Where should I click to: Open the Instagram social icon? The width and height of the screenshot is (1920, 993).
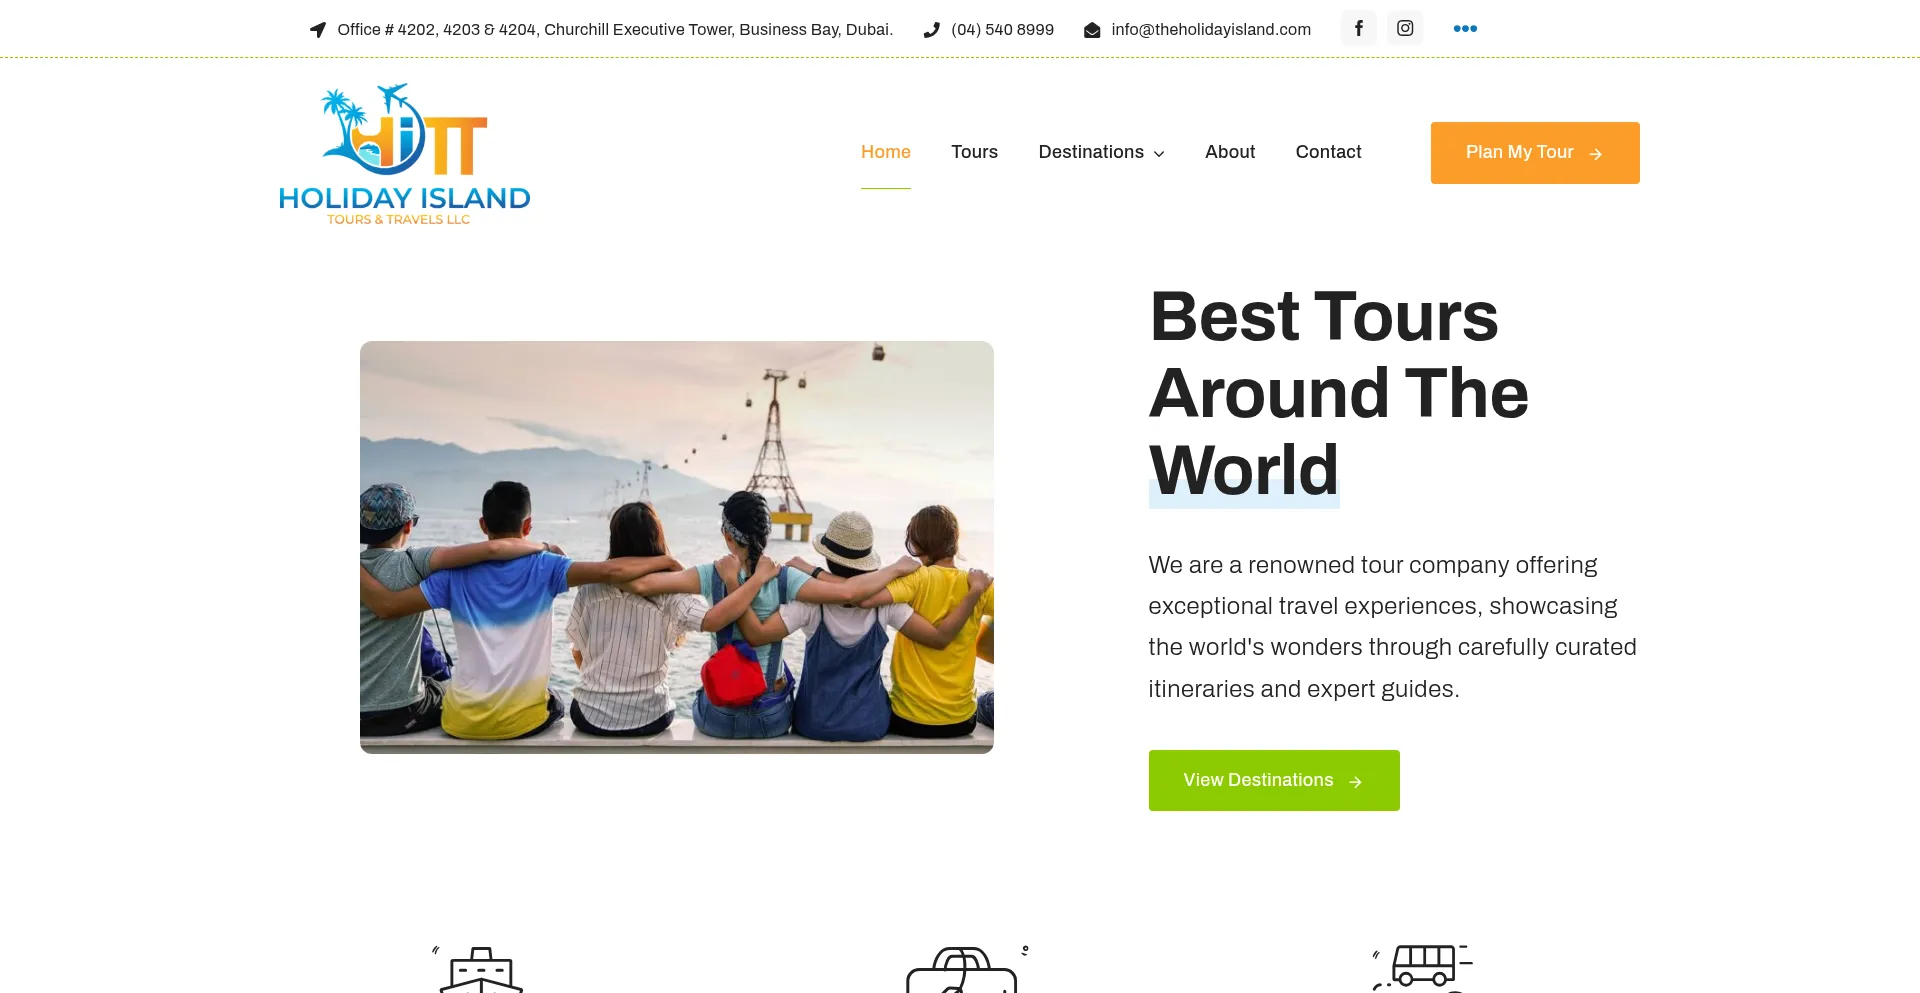(1405, 28)
